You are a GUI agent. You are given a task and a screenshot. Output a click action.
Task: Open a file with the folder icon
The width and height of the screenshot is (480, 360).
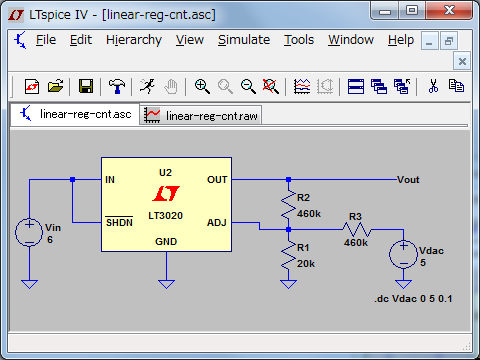click(55, 86)
